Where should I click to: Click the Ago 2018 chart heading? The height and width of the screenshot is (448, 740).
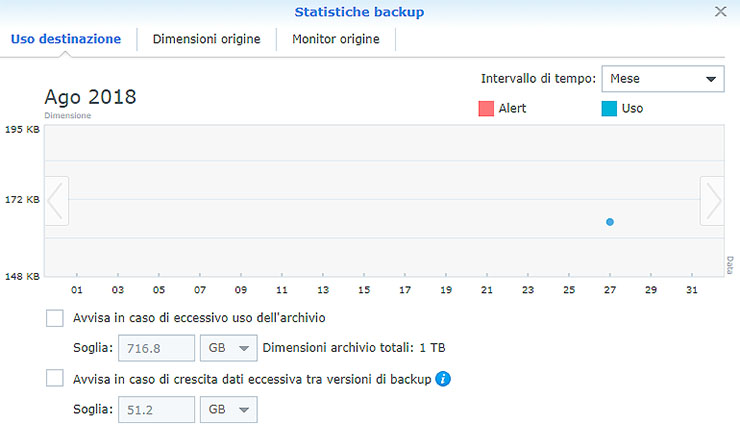(90, 97)
